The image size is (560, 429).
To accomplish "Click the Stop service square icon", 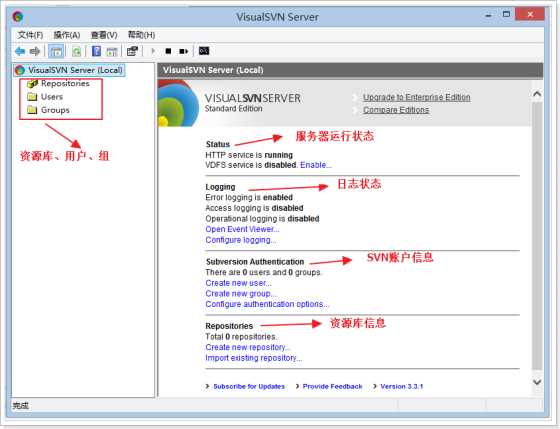I will pyautogui.click(x=168, y=51).
